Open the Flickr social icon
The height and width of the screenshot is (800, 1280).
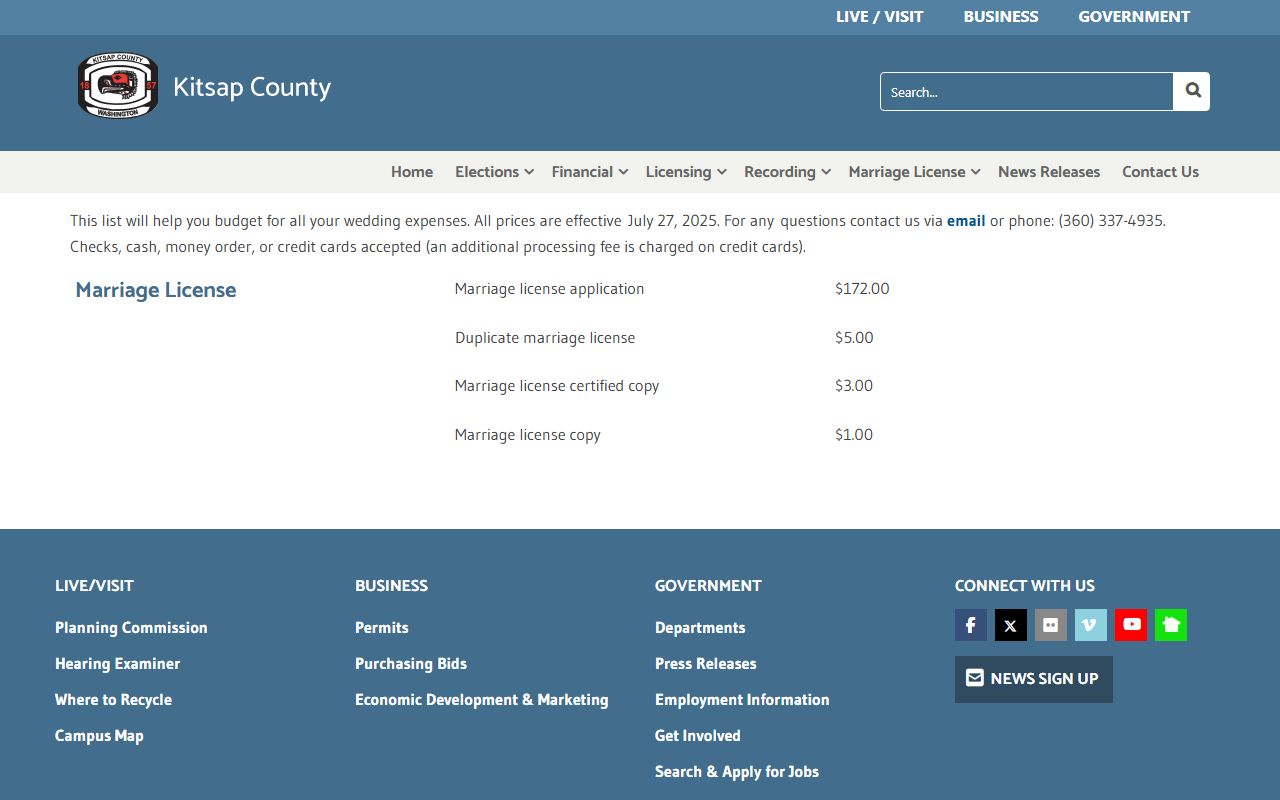tap(1051, 625)
